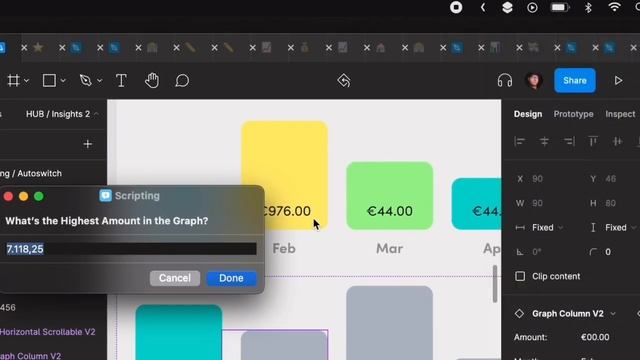Screen dimensions: 640x360
Task: Click the Align top icon
Action: click(x=593, y=141)
